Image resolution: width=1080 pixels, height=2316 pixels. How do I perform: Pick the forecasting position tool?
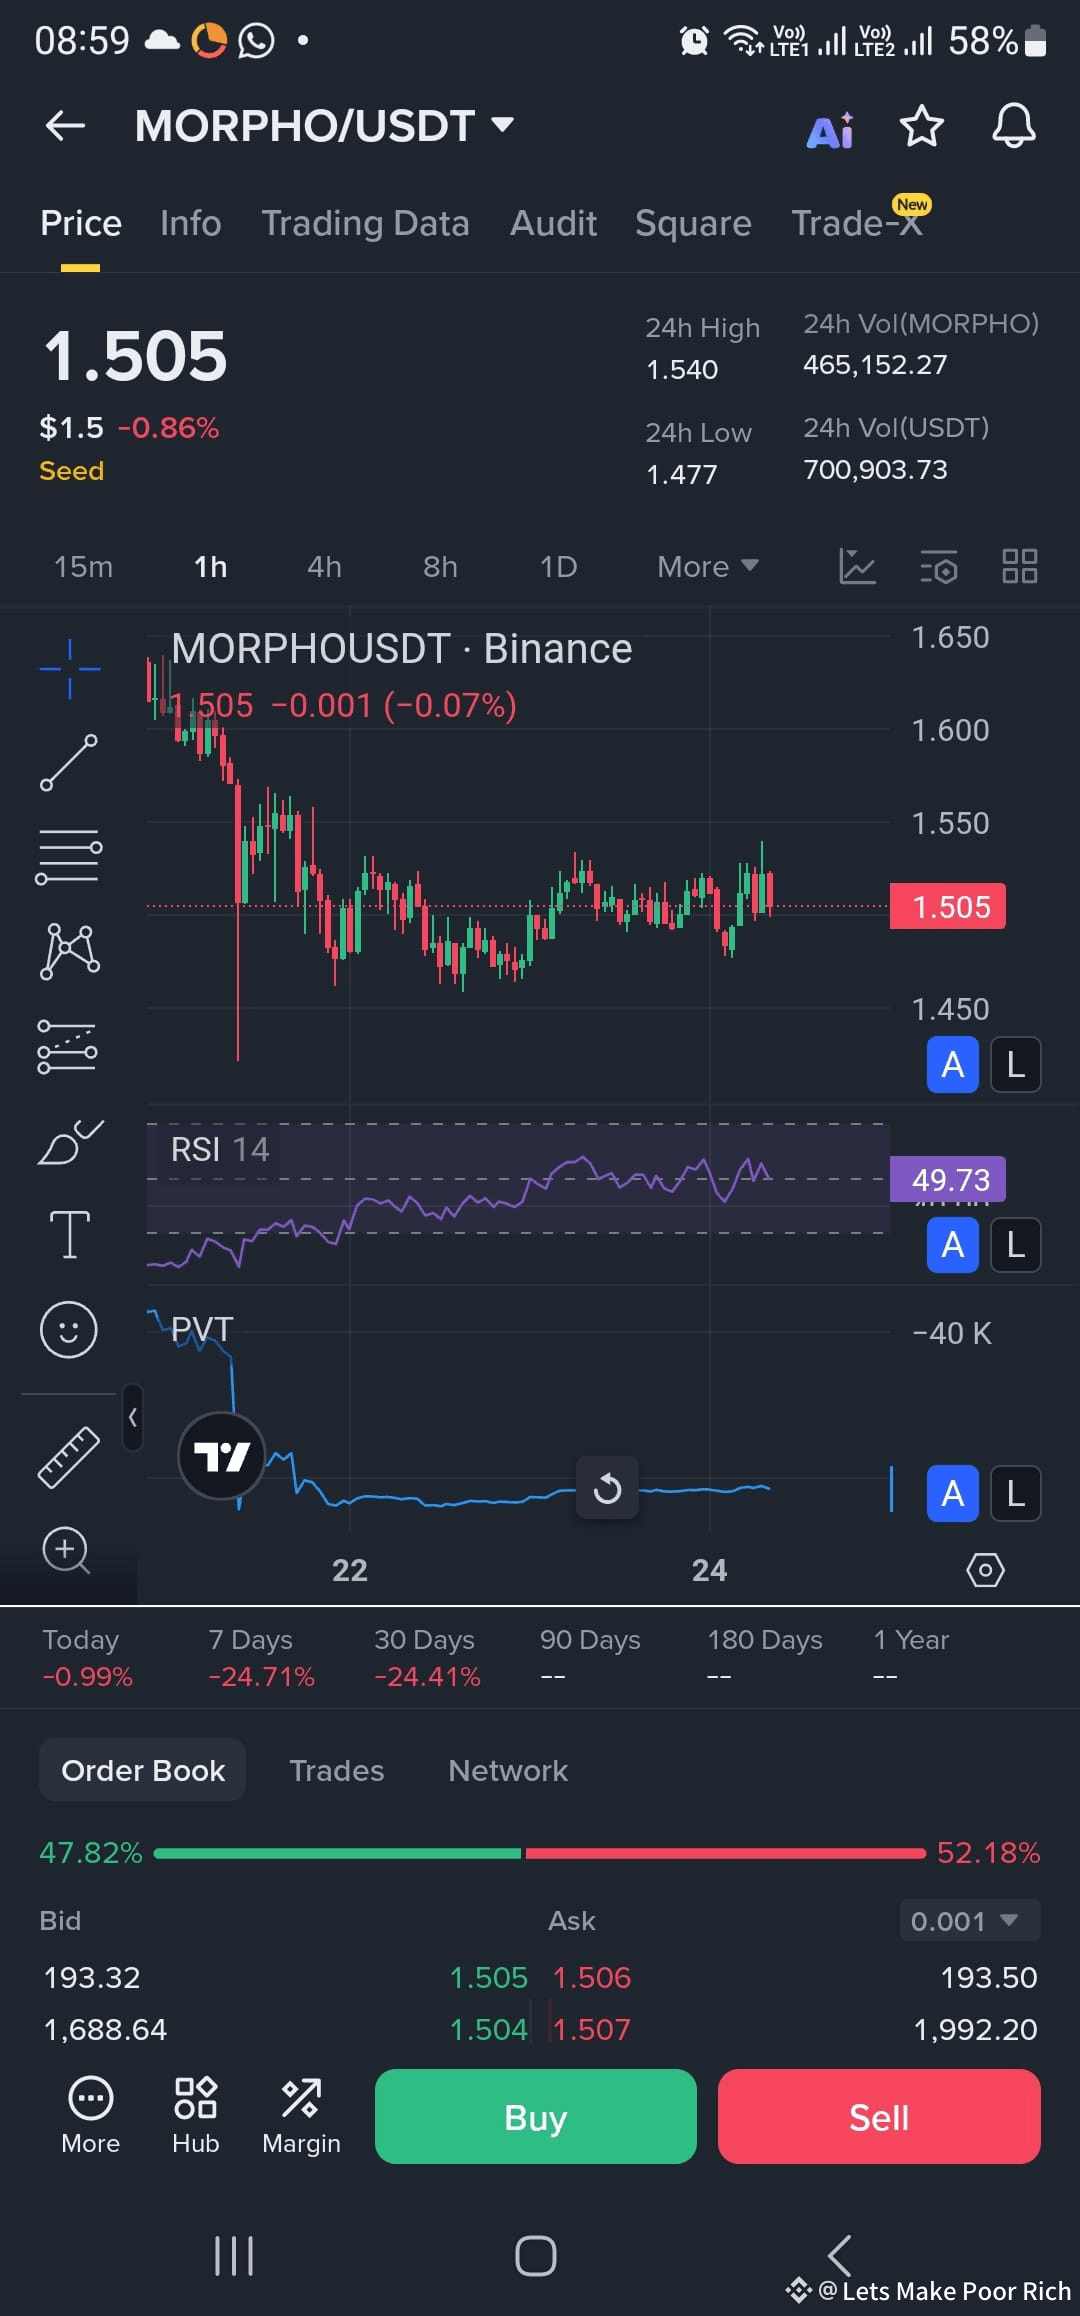67,1047
